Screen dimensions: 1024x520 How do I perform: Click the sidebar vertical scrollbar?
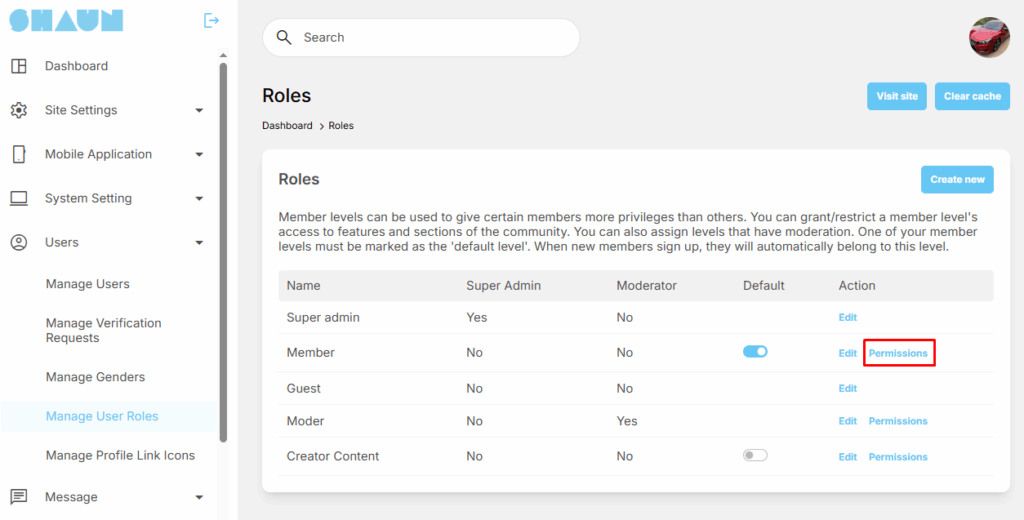[x=223, y=250]
